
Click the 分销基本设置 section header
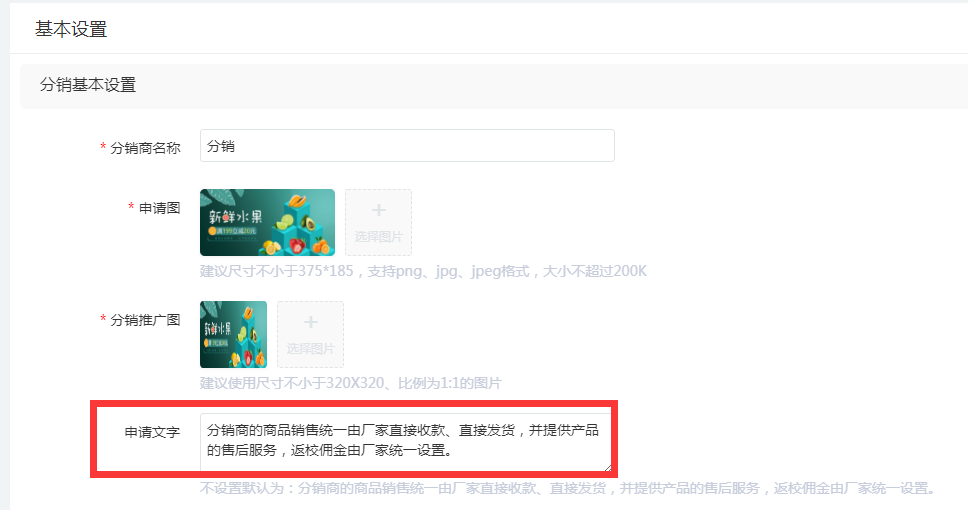(x=88, y=85)
